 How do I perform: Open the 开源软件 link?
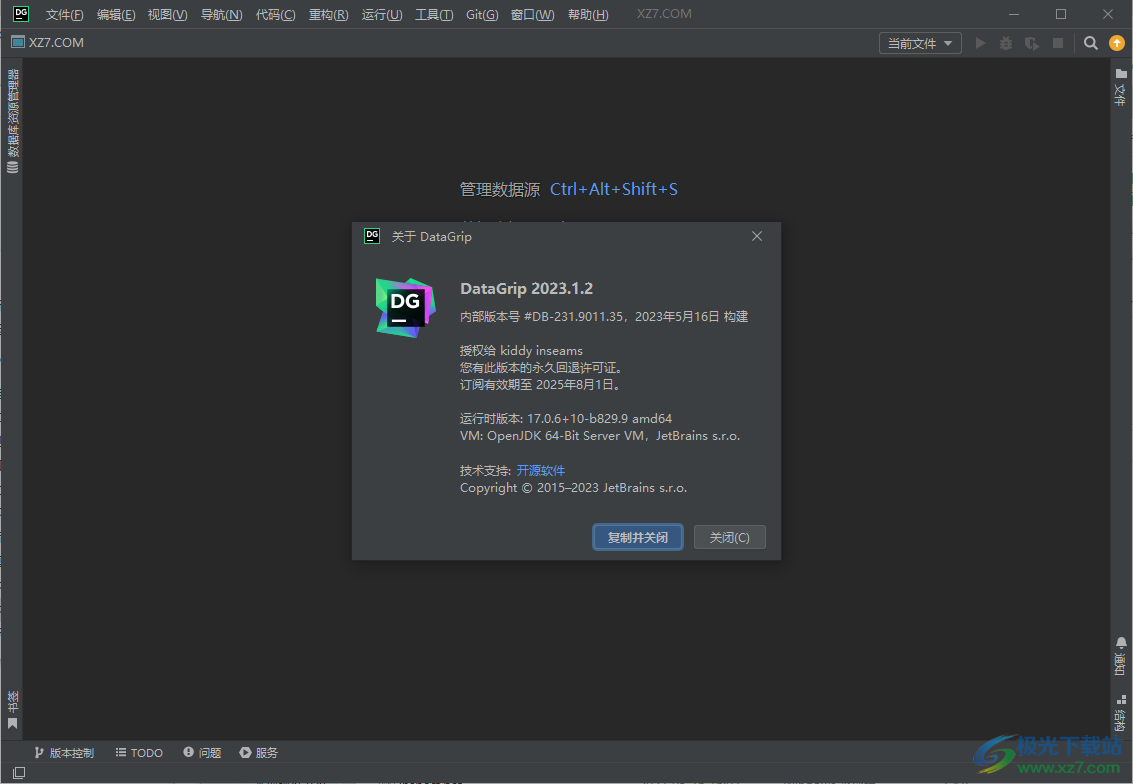tap(540, 470)
